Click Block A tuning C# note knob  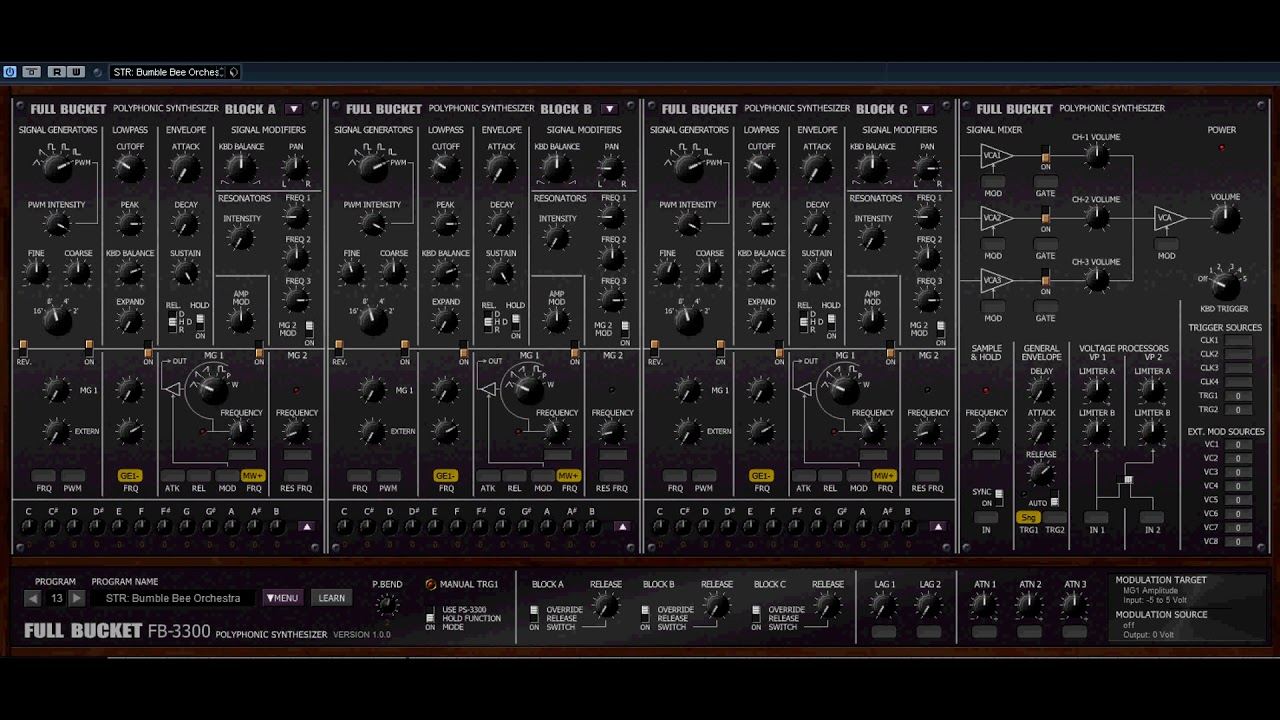[x=51, y=529]
